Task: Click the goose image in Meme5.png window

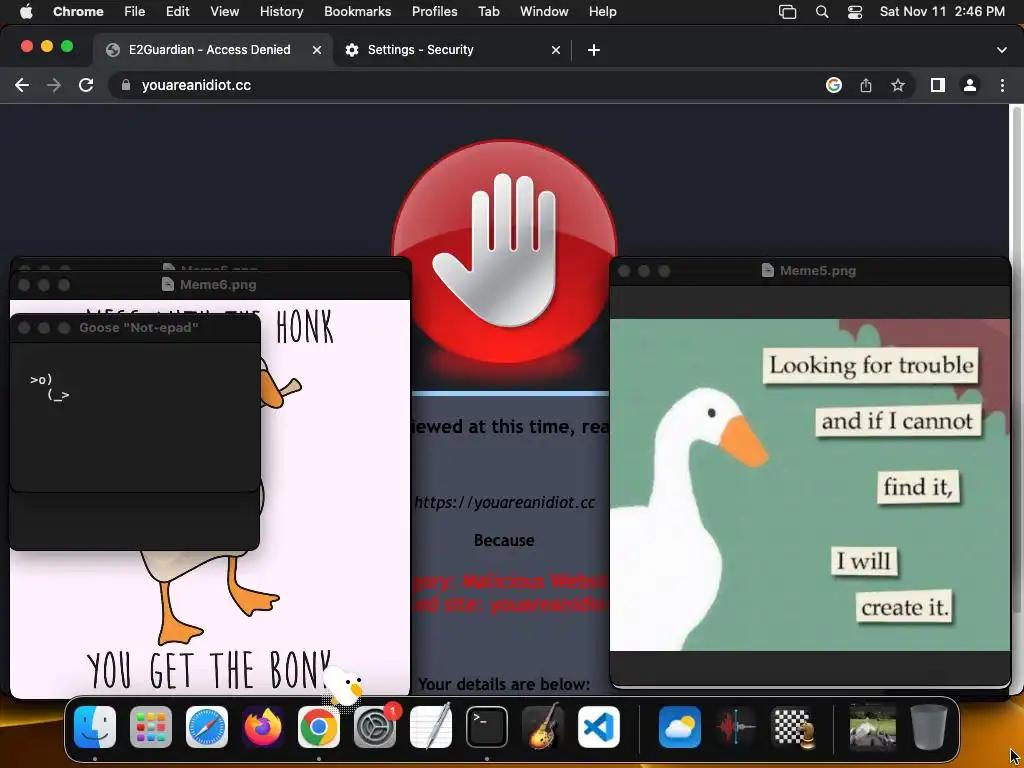Action: click(810, 485)
